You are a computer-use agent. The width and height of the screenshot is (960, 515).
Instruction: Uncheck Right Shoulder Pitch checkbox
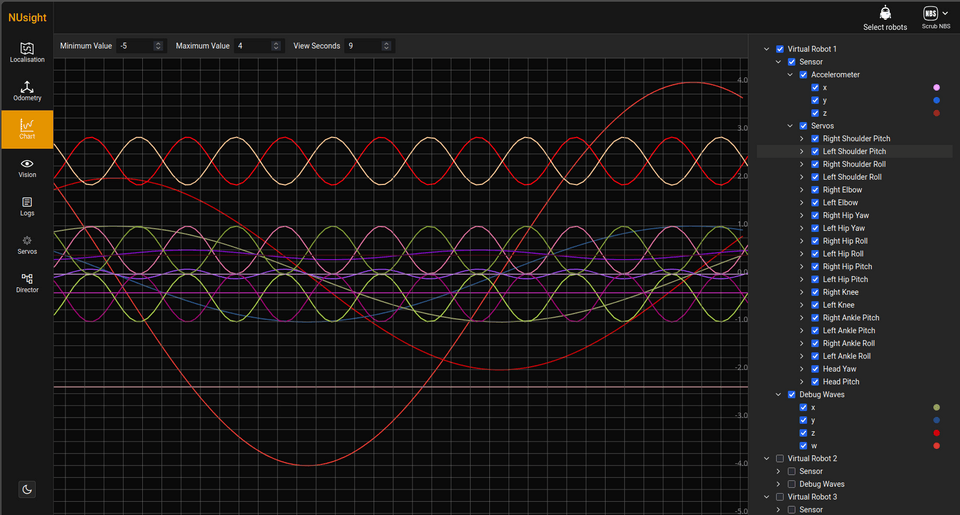815,138
